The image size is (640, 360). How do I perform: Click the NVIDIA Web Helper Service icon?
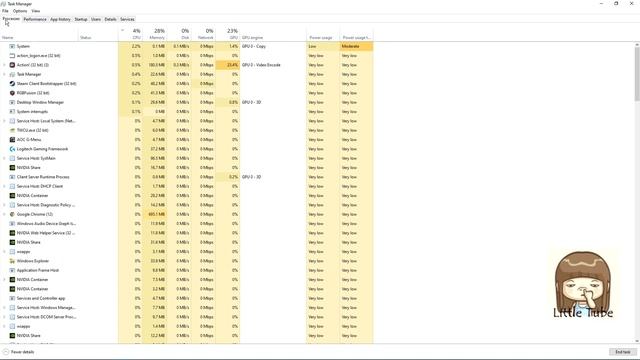[x=12, y=233]
